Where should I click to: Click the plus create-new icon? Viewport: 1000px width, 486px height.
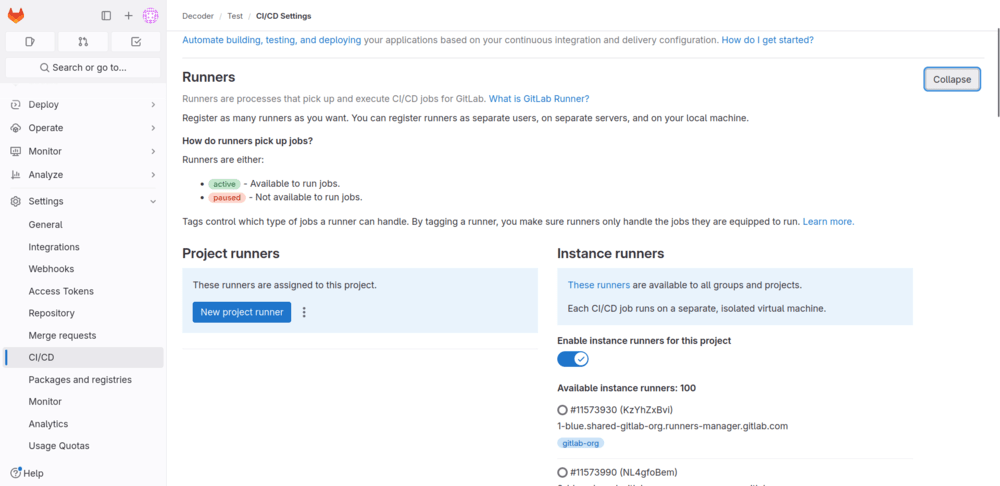(128, 16)
